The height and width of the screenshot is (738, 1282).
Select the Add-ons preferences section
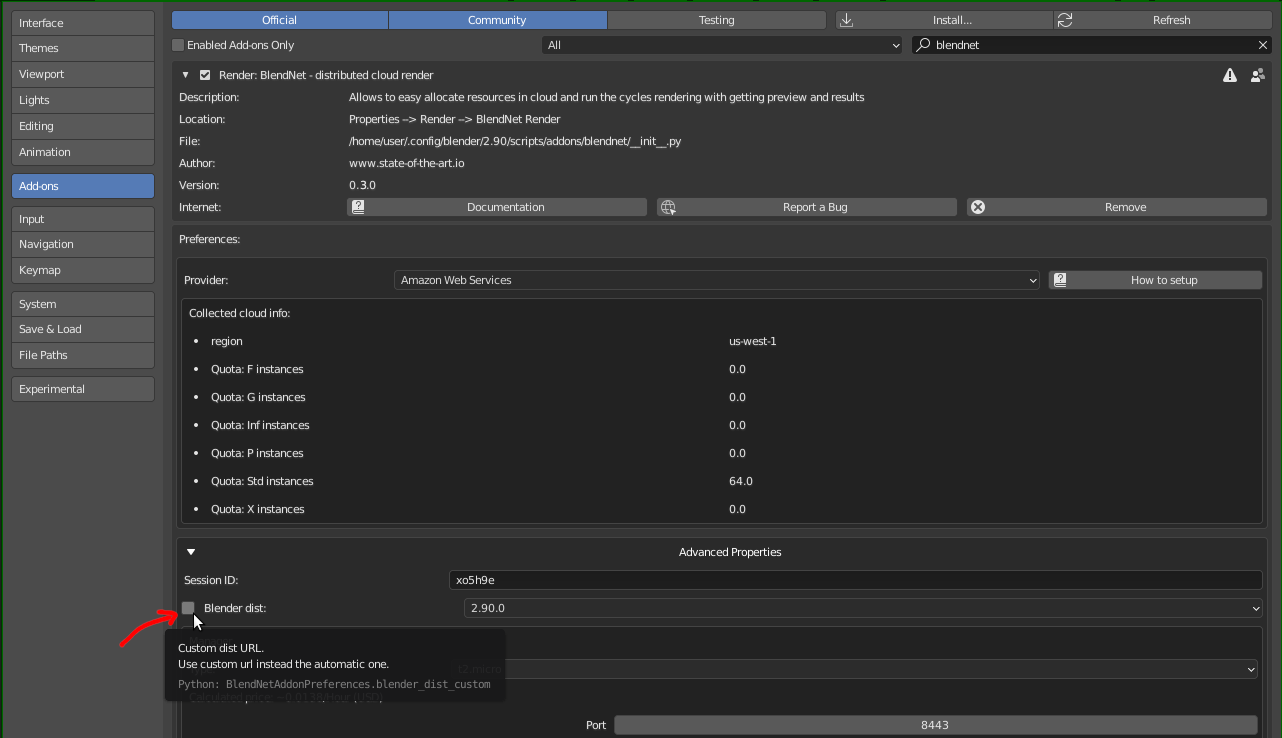tap(83, 186)
